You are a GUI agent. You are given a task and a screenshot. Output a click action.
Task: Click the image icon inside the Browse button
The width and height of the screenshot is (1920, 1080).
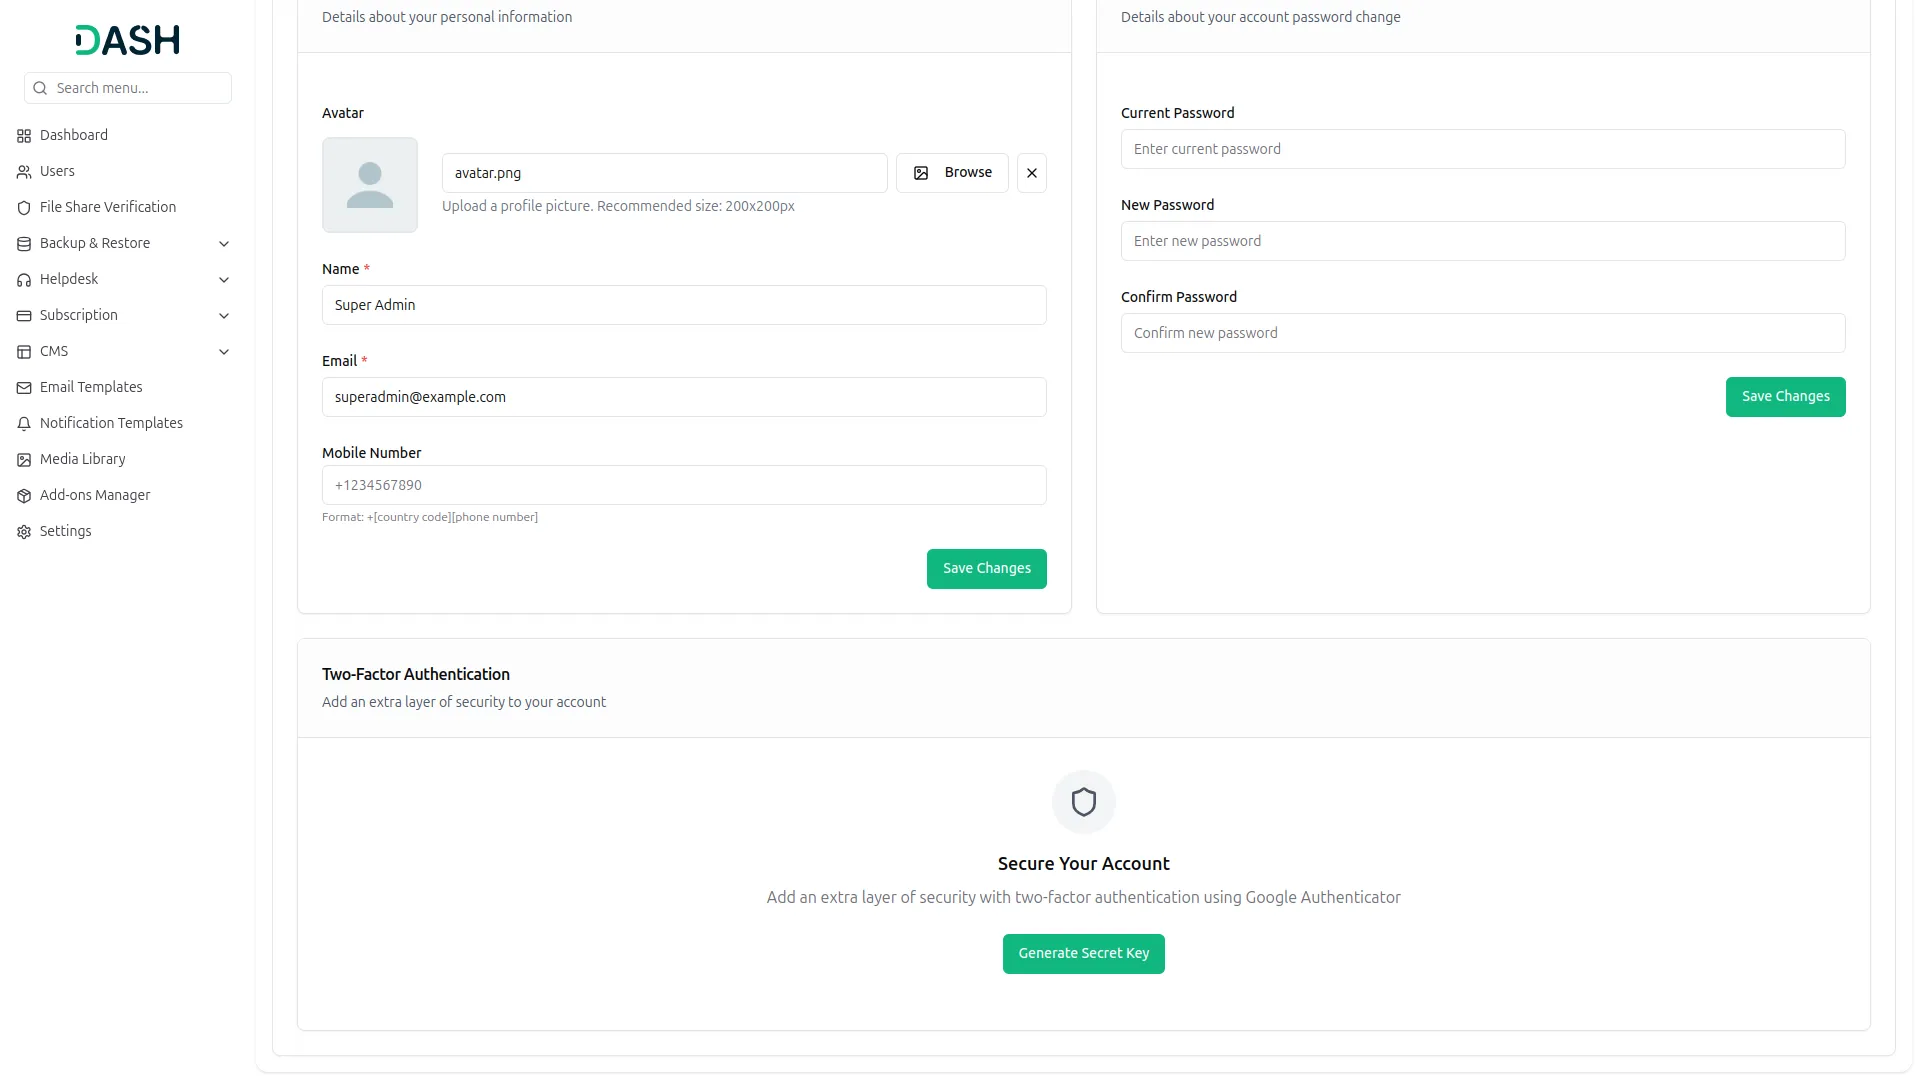point(921,173)
